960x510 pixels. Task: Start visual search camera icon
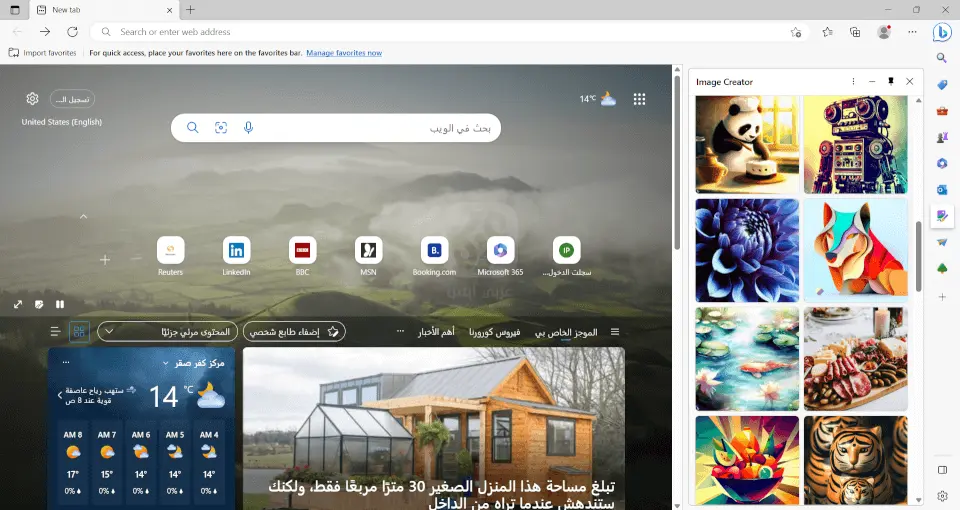tap(221, 127)
